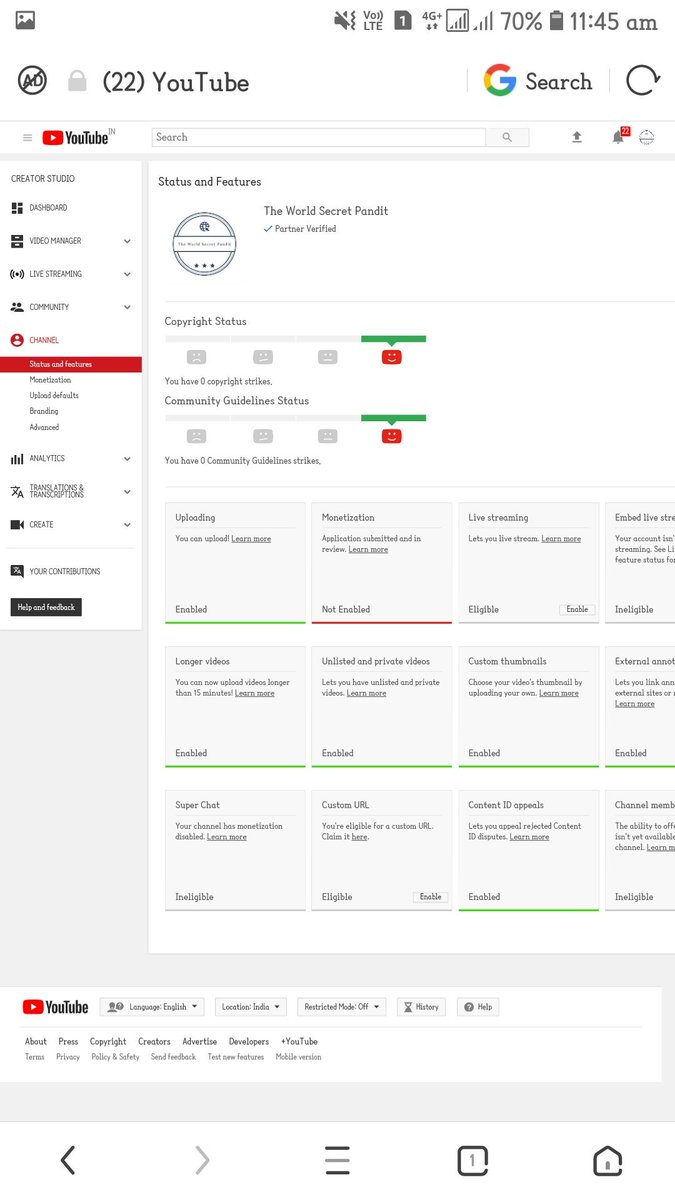Click Learn more in Uploading card
The height and width of the screenshot is (1200, 675).
tap(251, 539)
